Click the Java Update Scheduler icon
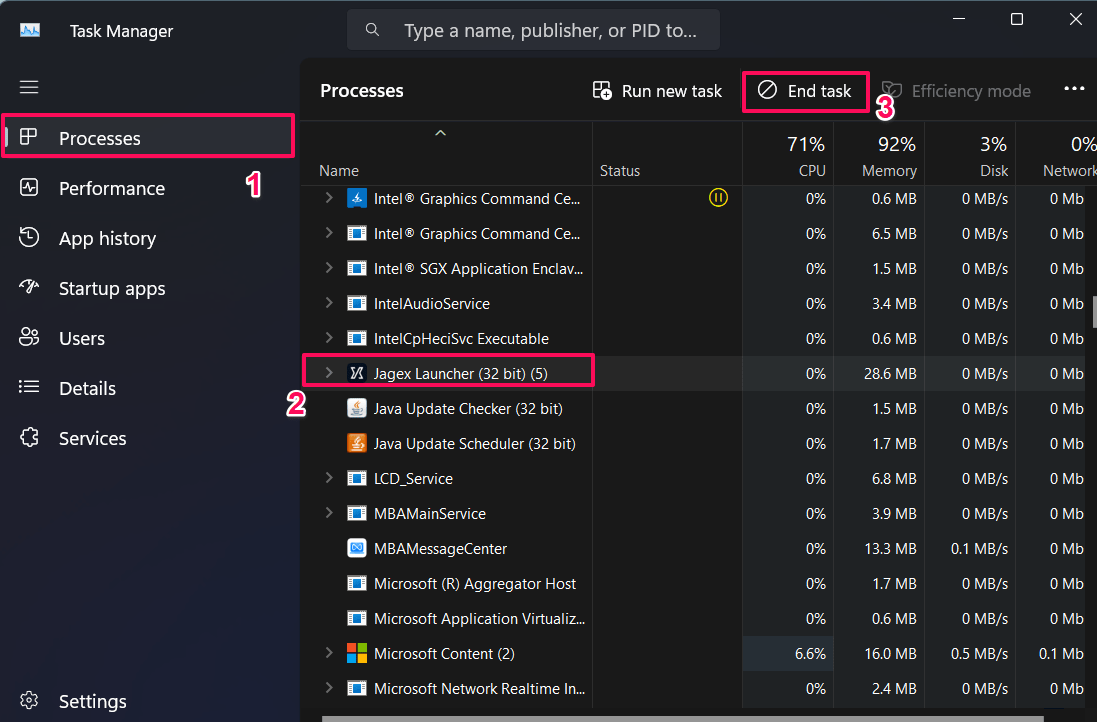The height and width of the screenshot is (722, 1097). [357, 443]
